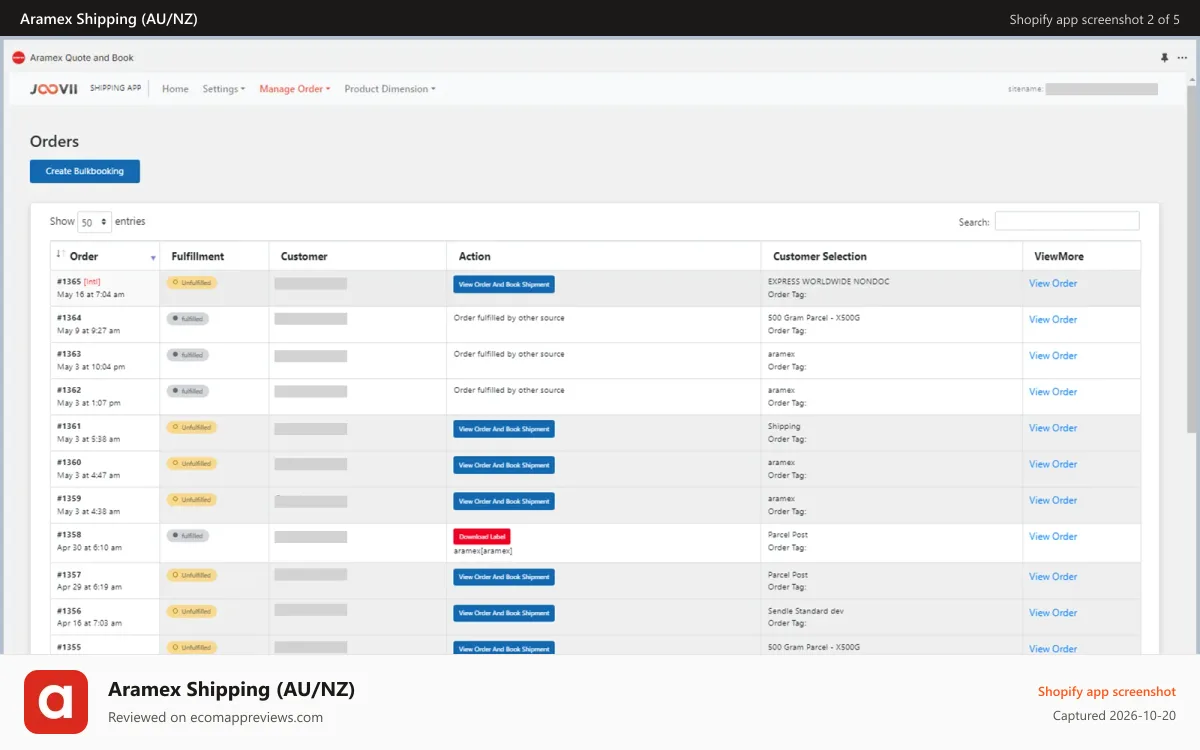Book shipment for order #1365
Viewport: 1200px width, 750px height.
coord(504,284)
